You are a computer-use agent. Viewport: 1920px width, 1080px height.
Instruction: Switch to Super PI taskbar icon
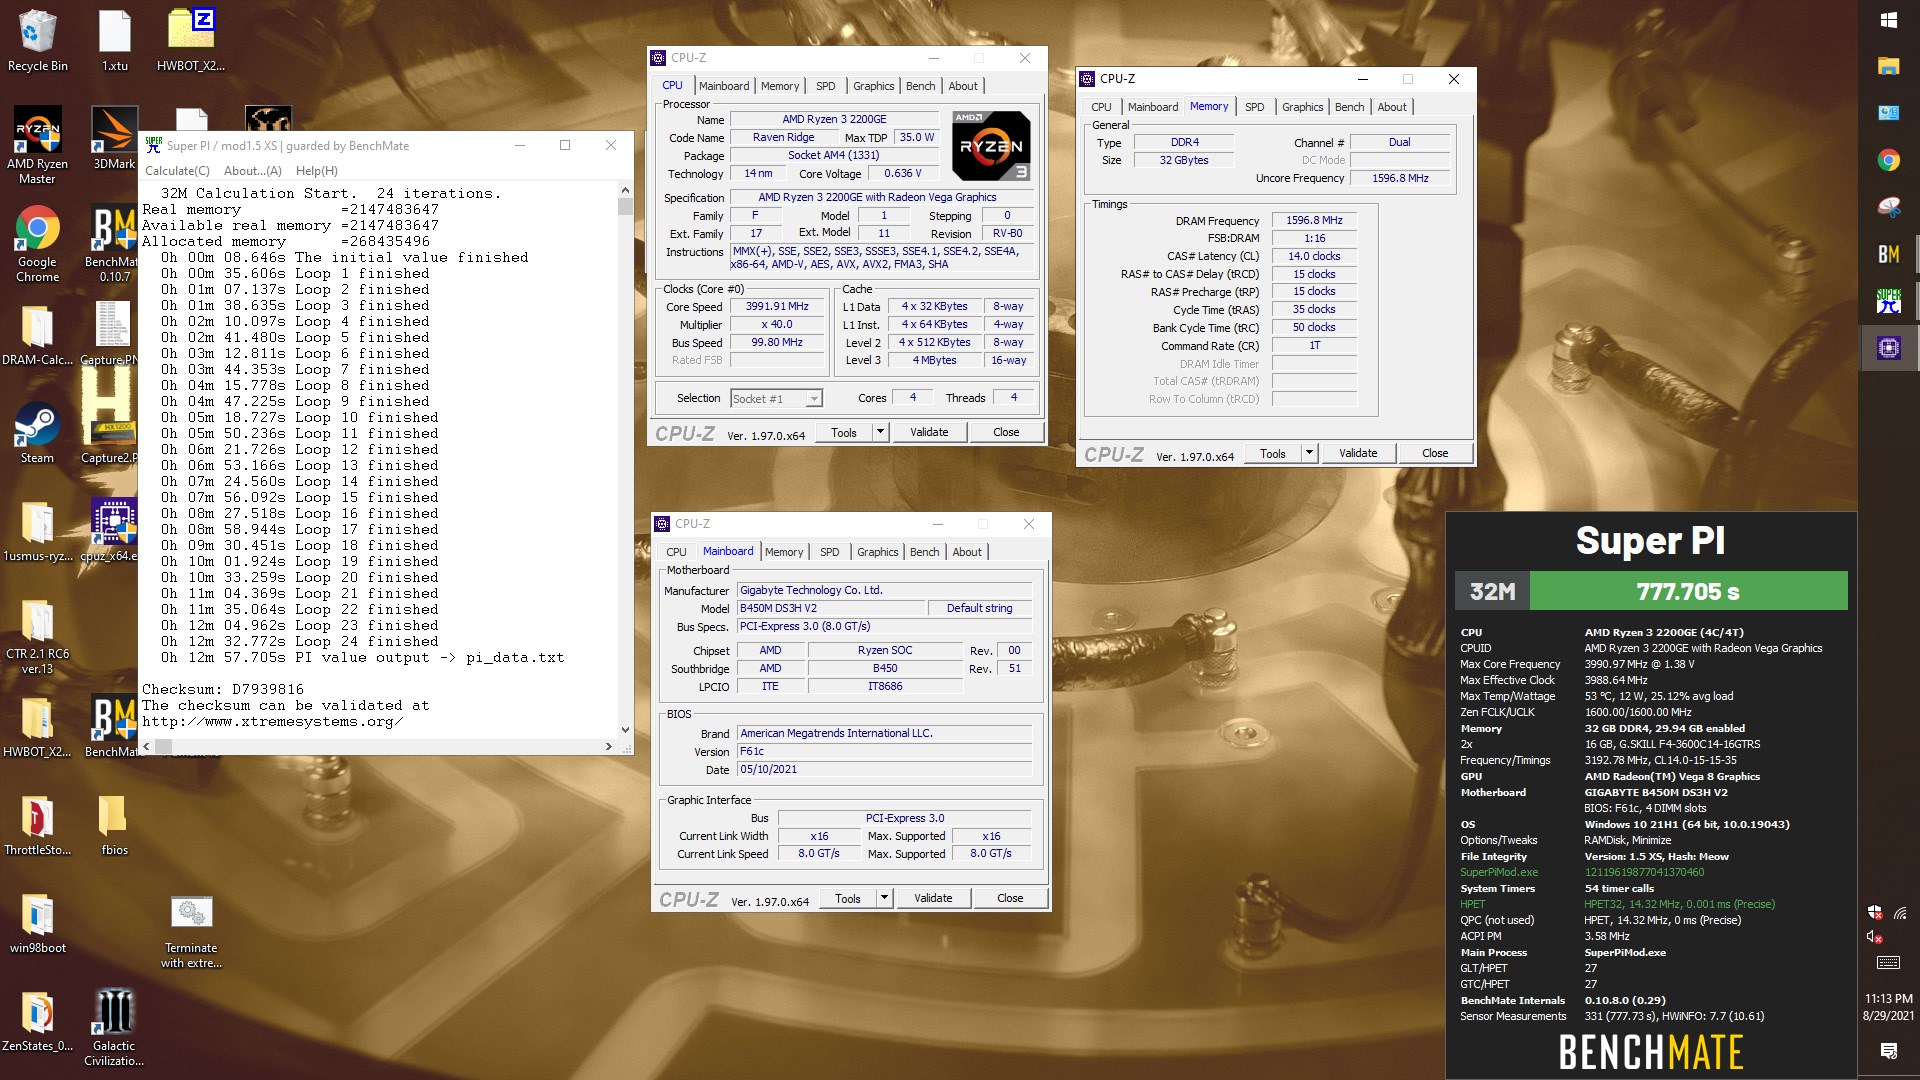(x=1888, y=301)
